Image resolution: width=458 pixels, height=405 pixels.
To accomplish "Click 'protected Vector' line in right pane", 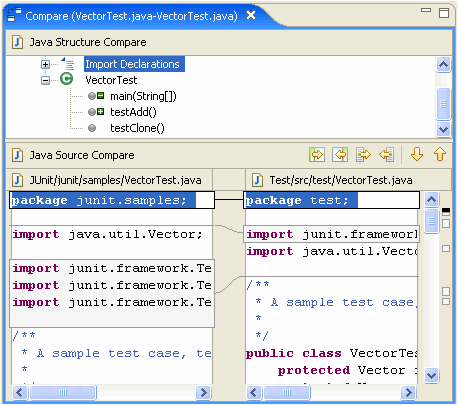I will point(348,370).
